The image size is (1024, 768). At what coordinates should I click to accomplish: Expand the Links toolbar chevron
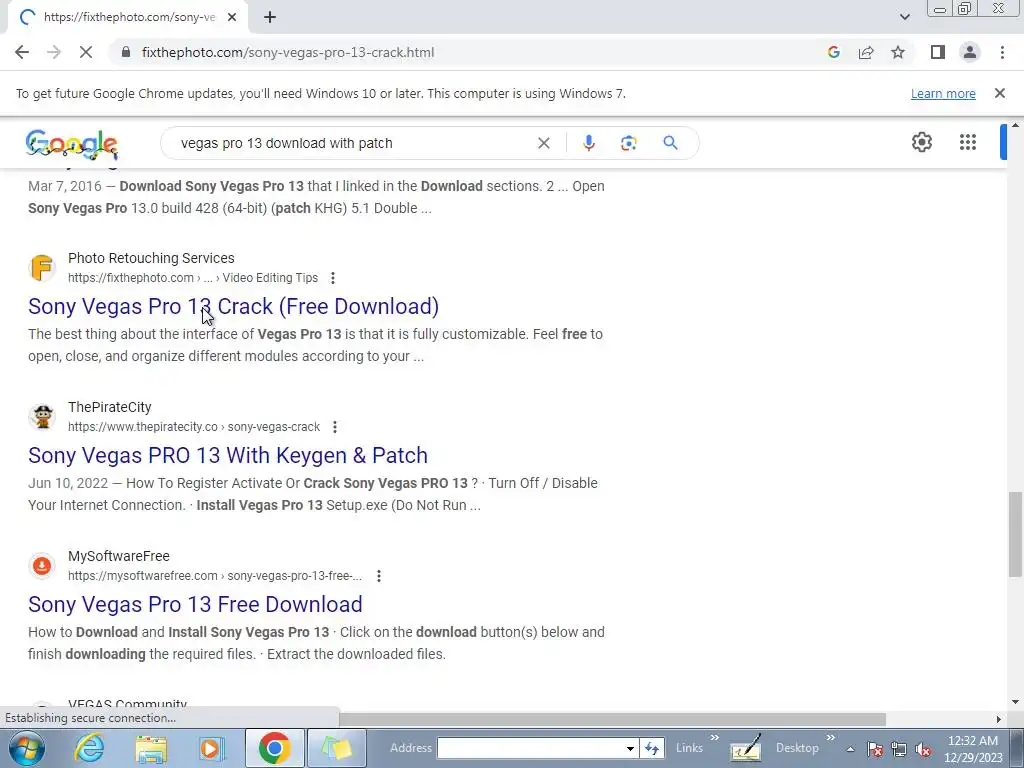(x=714, y=738)
